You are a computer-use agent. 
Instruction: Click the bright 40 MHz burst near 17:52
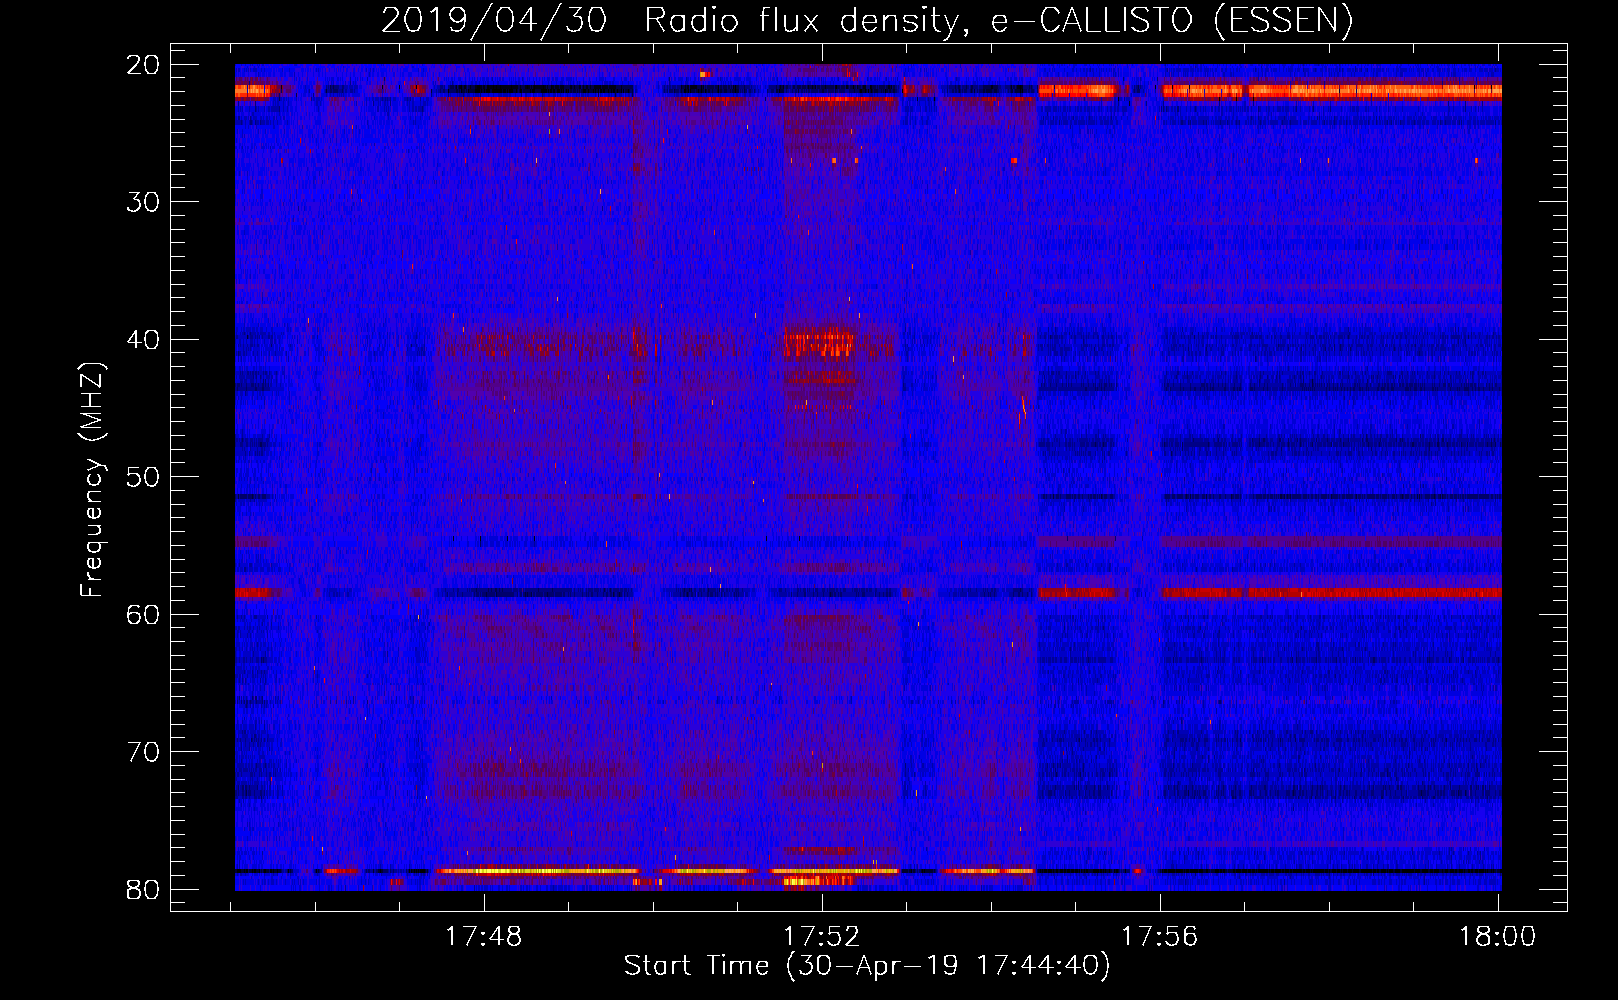[x=818, y=342]
